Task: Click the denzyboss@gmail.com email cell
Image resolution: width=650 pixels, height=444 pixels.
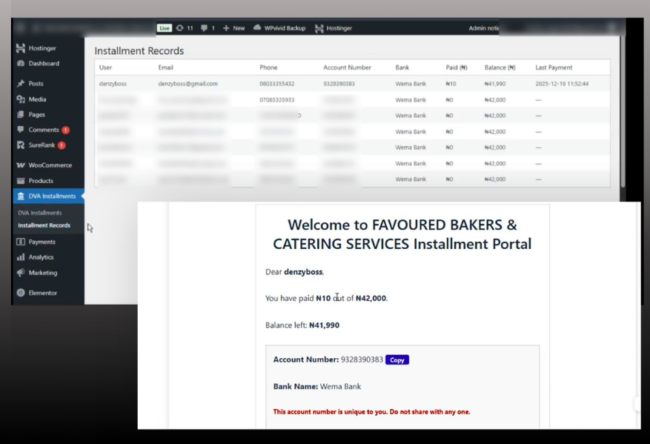Action: click(188, 84)
